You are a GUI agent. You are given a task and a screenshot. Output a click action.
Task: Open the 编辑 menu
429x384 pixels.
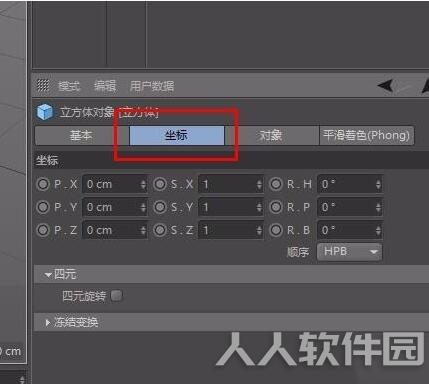pos(105,86)
